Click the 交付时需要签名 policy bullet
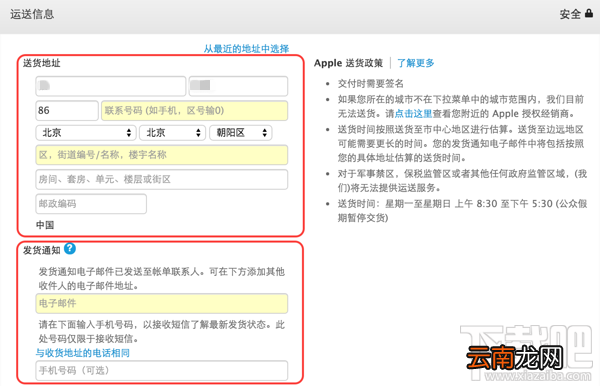The height and width of the screenshot is (386, 600). point(370,83)
